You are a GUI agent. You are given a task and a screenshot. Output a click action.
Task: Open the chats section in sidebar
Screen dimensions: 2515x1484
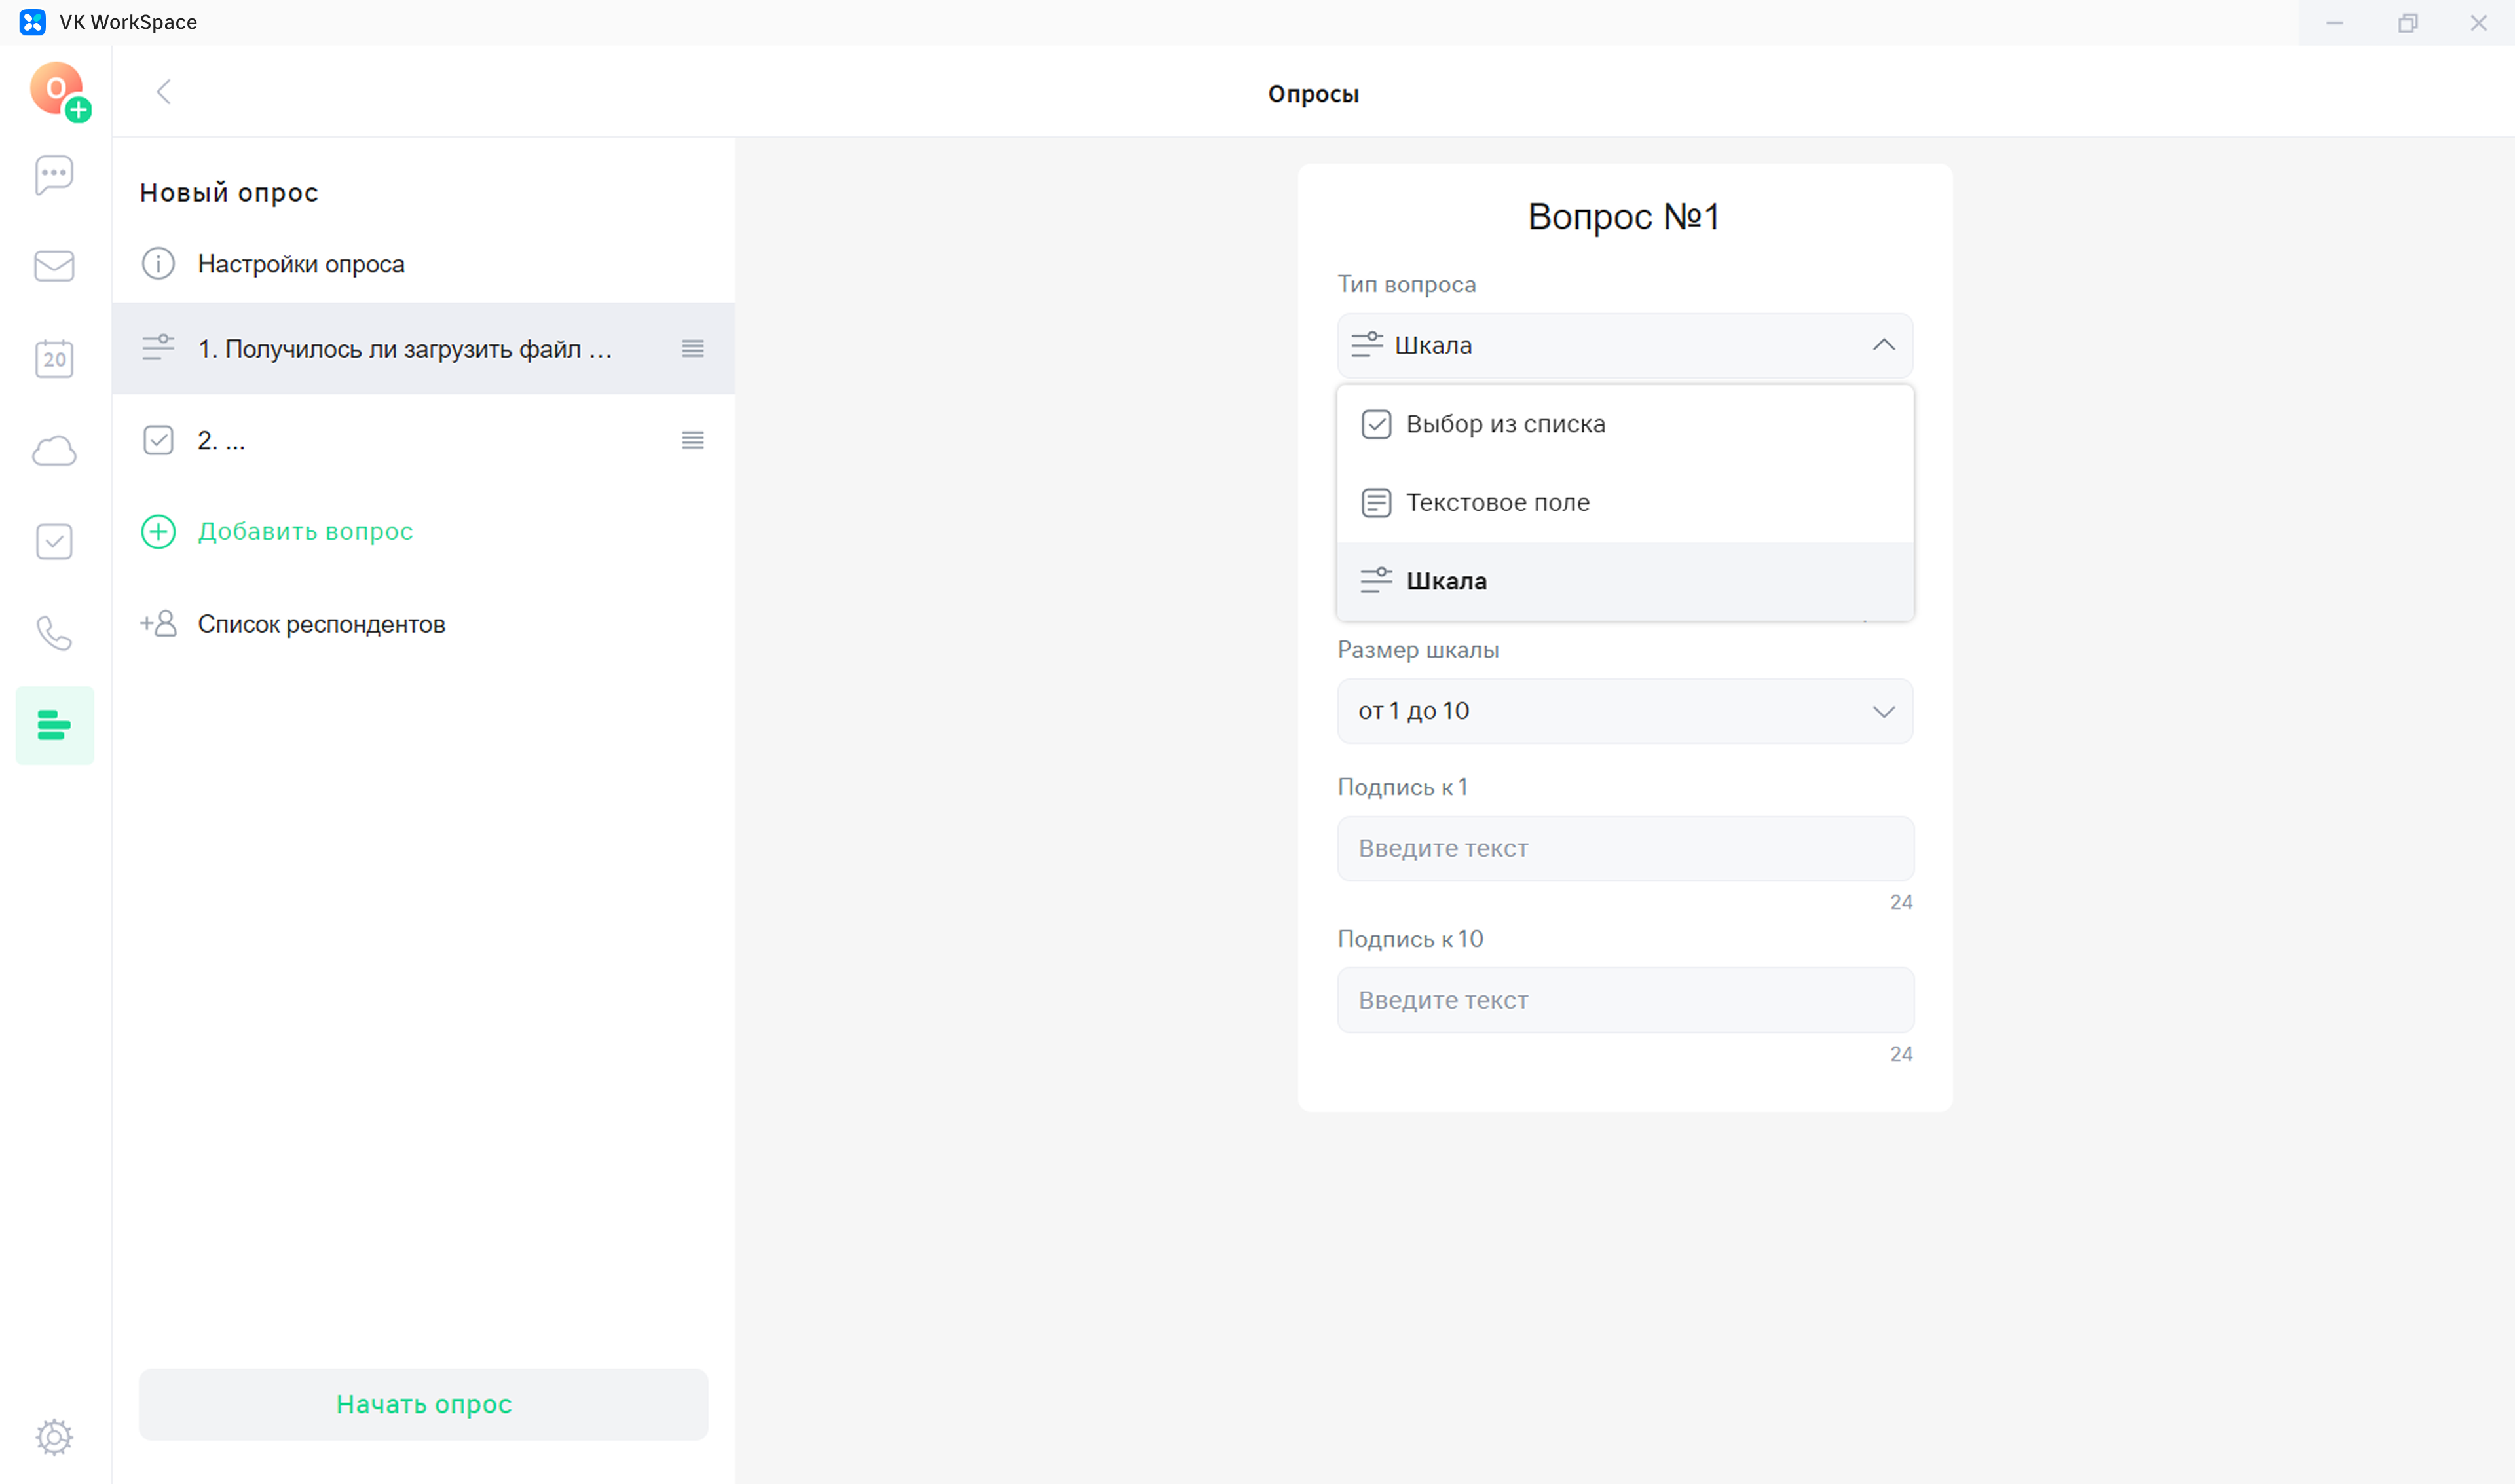tap(54, 175)
